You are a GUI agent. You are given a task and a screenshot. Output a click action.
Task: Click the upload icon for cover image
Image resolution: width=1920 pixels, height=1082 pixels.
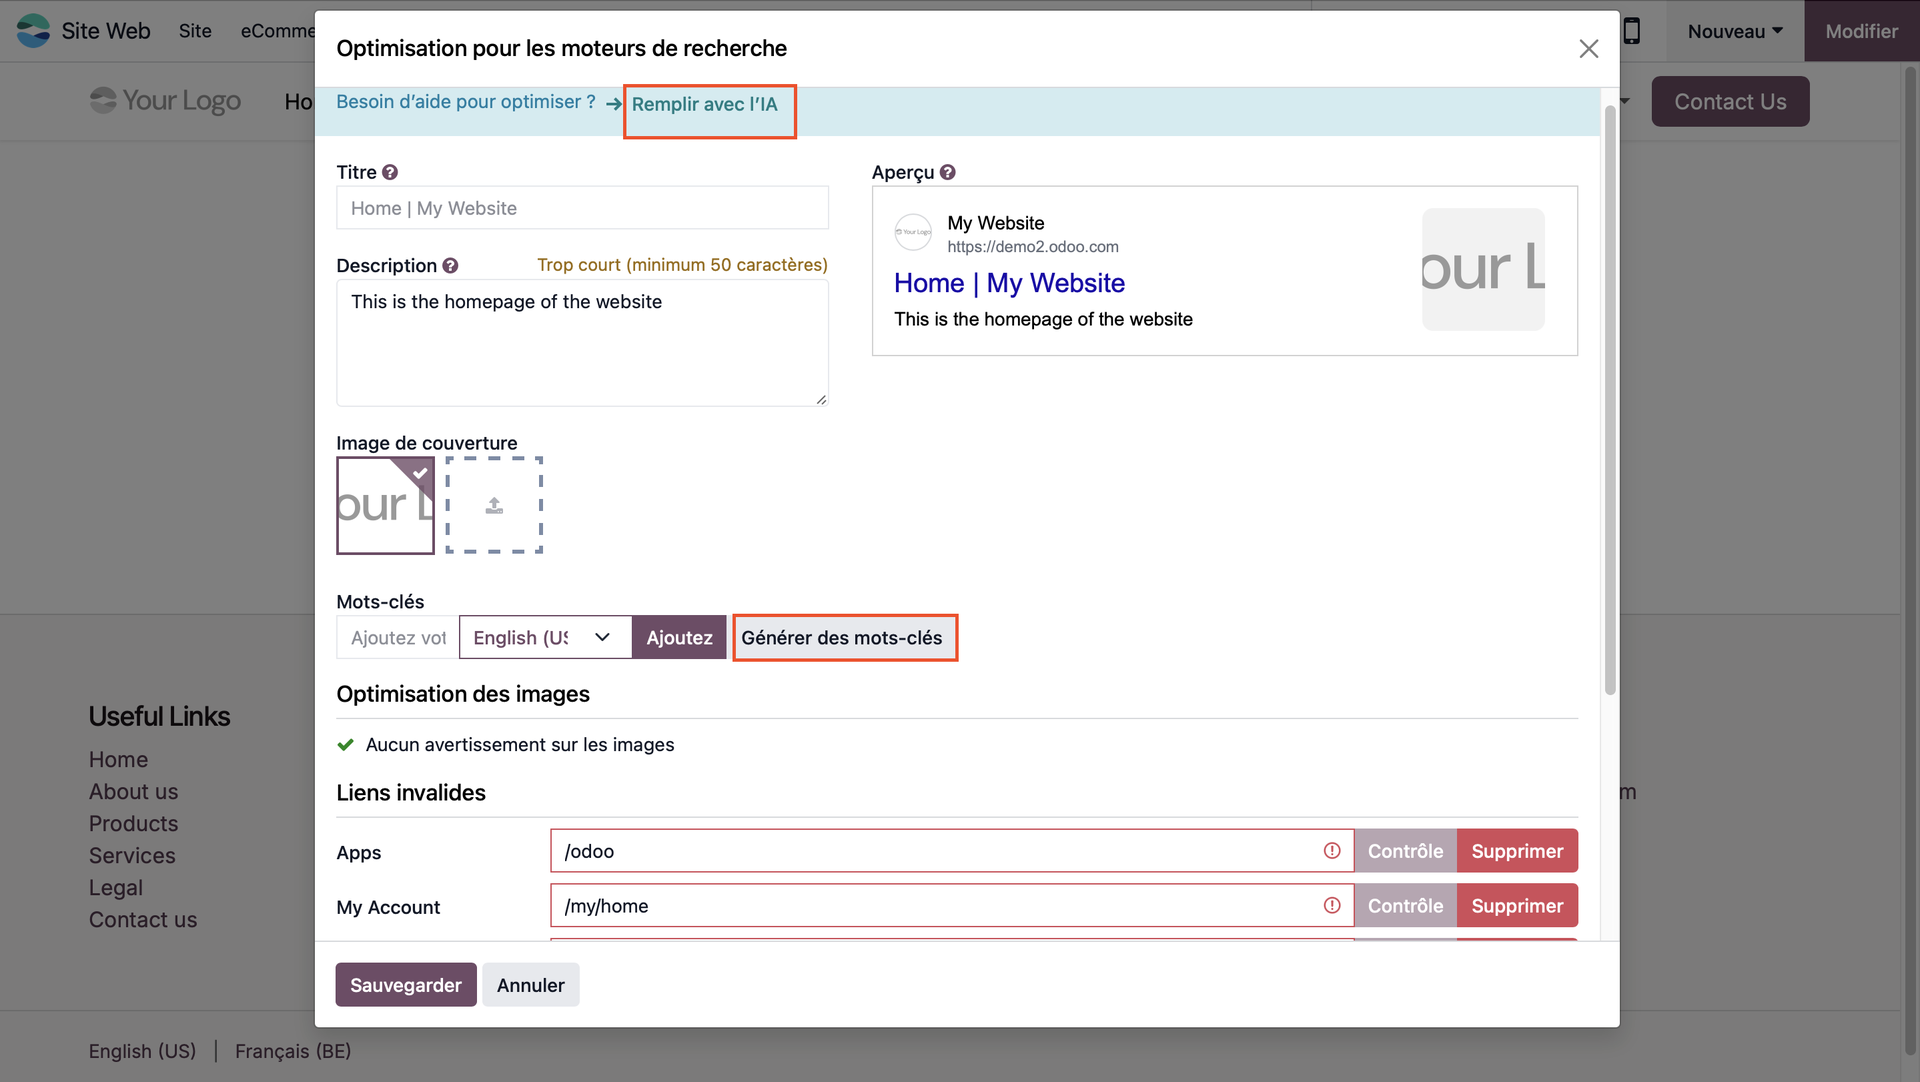click(494, 506)
